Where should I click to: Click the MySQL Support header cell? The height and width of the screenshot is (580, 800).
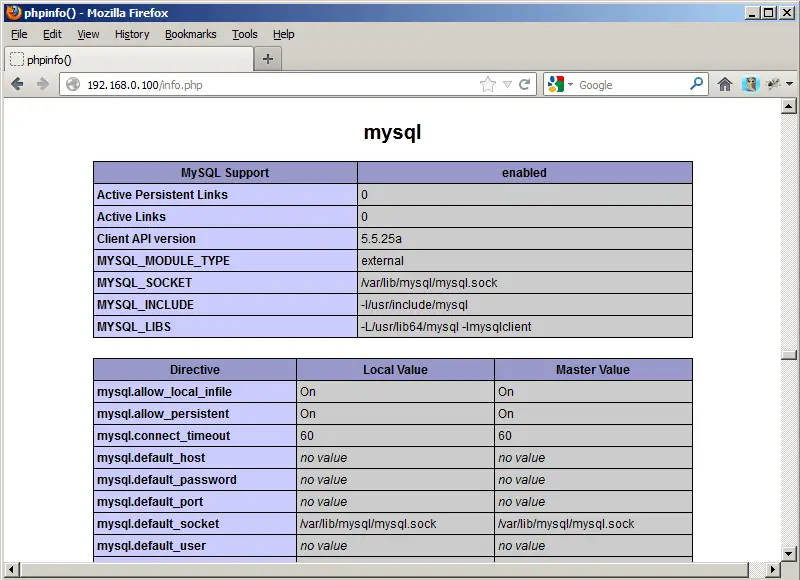pyautogui.click(x=225, y=172)
